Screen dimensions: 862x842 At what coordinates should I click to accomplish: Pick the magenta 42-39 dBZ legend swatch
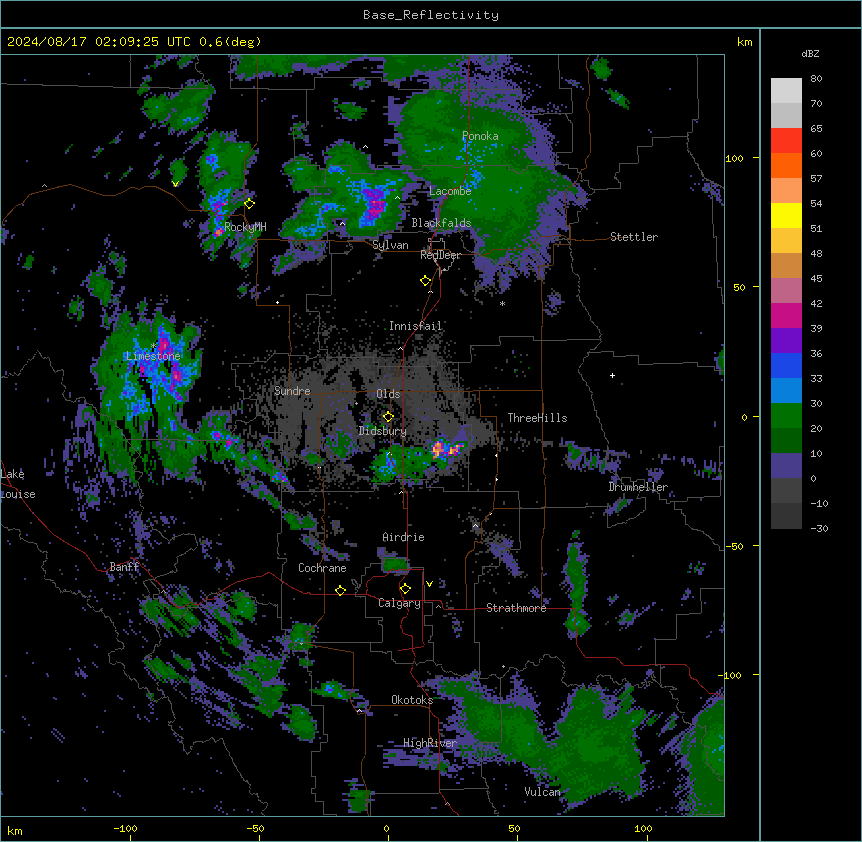pos(786,315)
